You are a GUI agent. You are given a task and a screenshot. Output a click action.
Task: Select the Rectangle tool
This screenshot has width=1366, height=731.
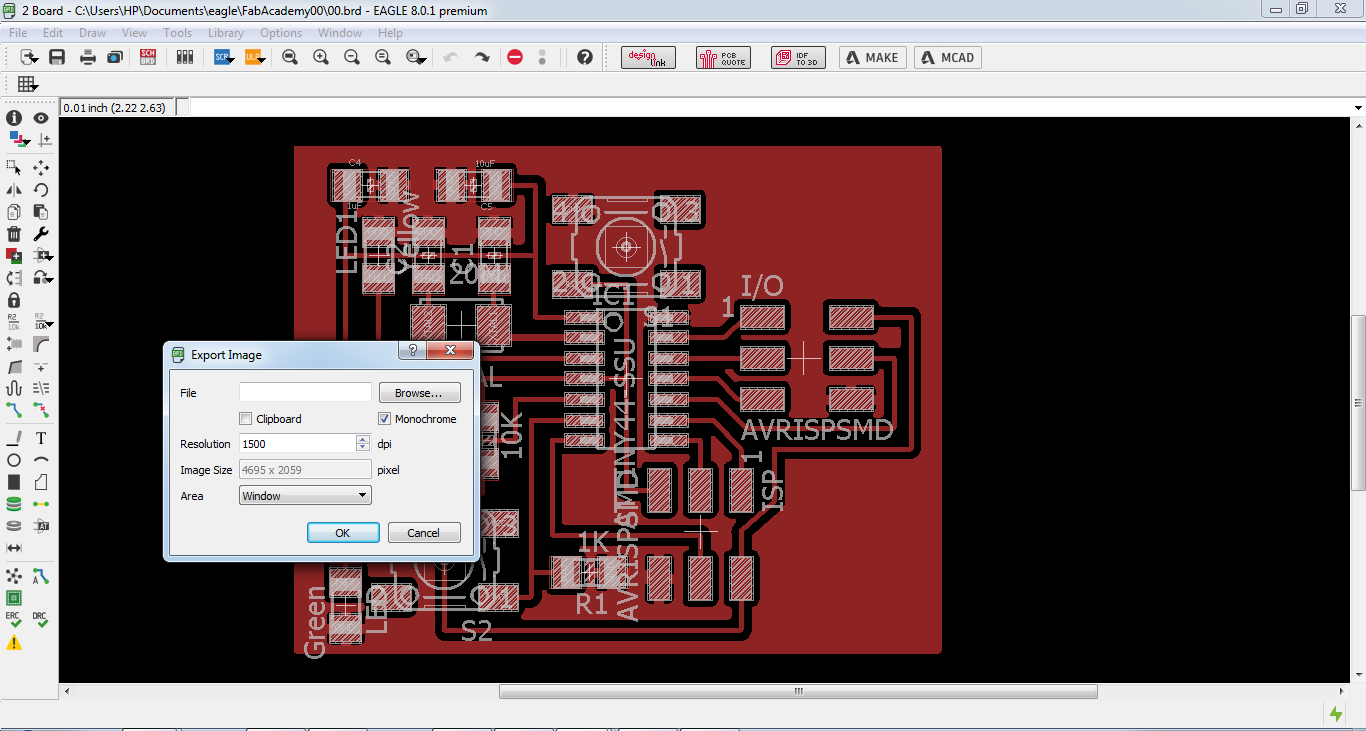pos(14,482)
